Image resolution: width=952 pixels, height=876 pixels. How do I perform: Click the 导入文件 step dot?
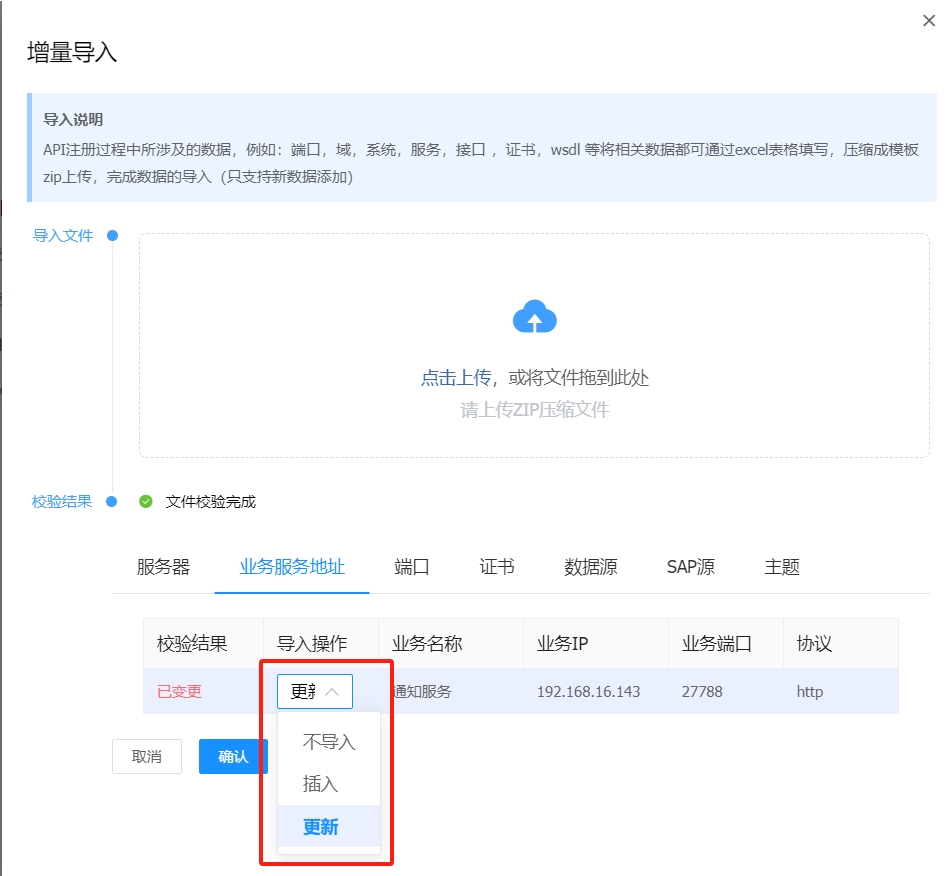112,236
